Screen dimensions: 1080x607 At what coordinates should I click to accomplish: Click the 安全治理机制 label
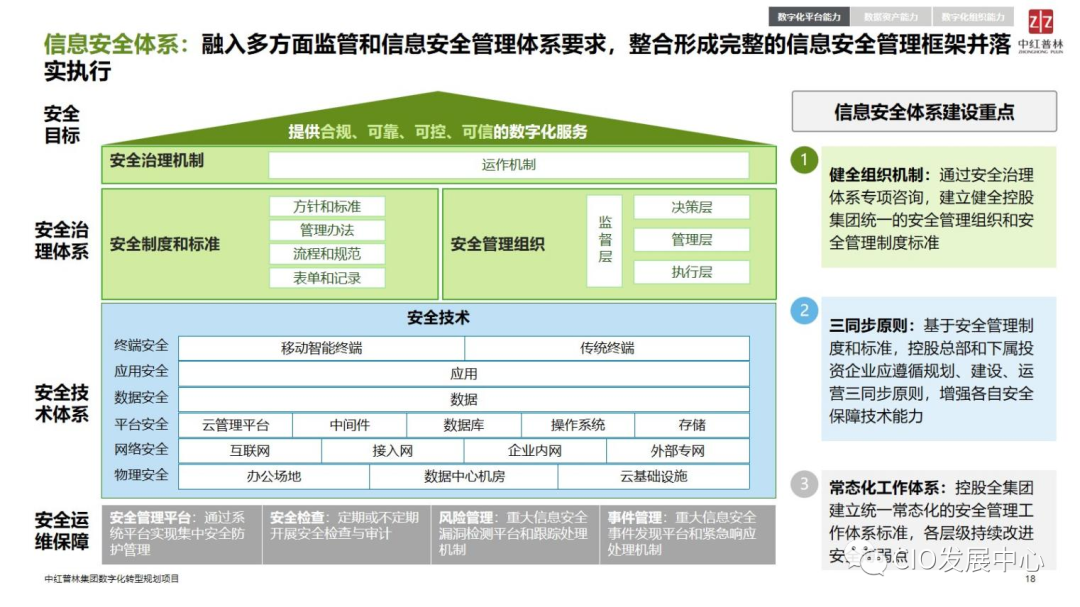pos(157,161)
